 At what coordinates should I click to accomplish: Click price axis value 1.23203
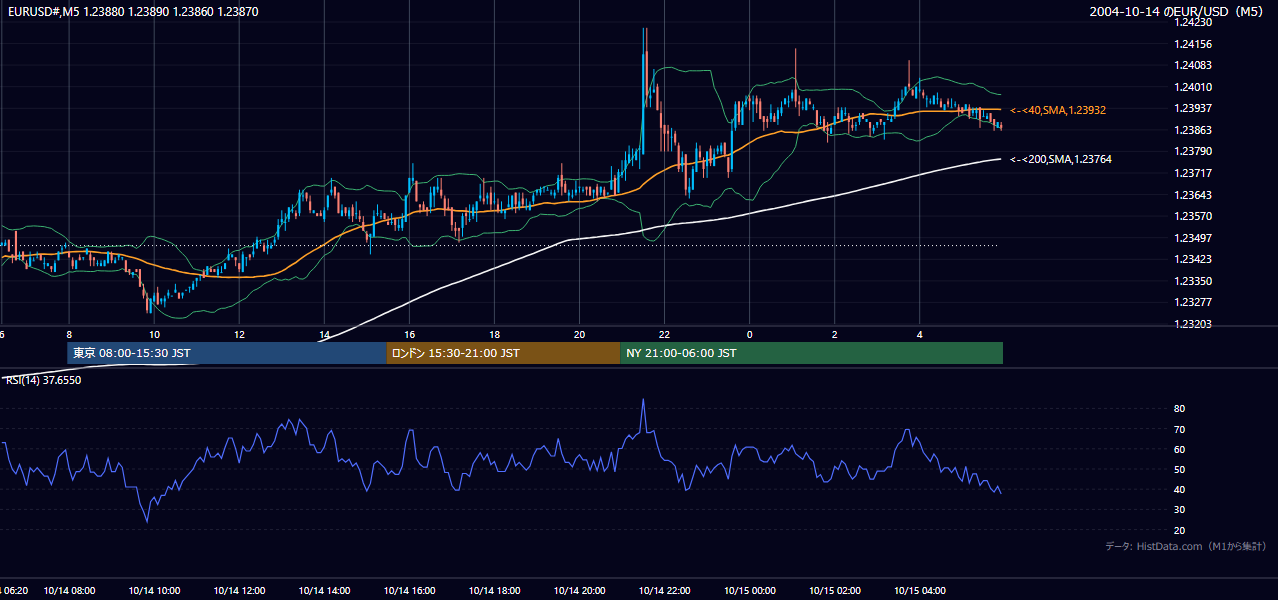1192,324
